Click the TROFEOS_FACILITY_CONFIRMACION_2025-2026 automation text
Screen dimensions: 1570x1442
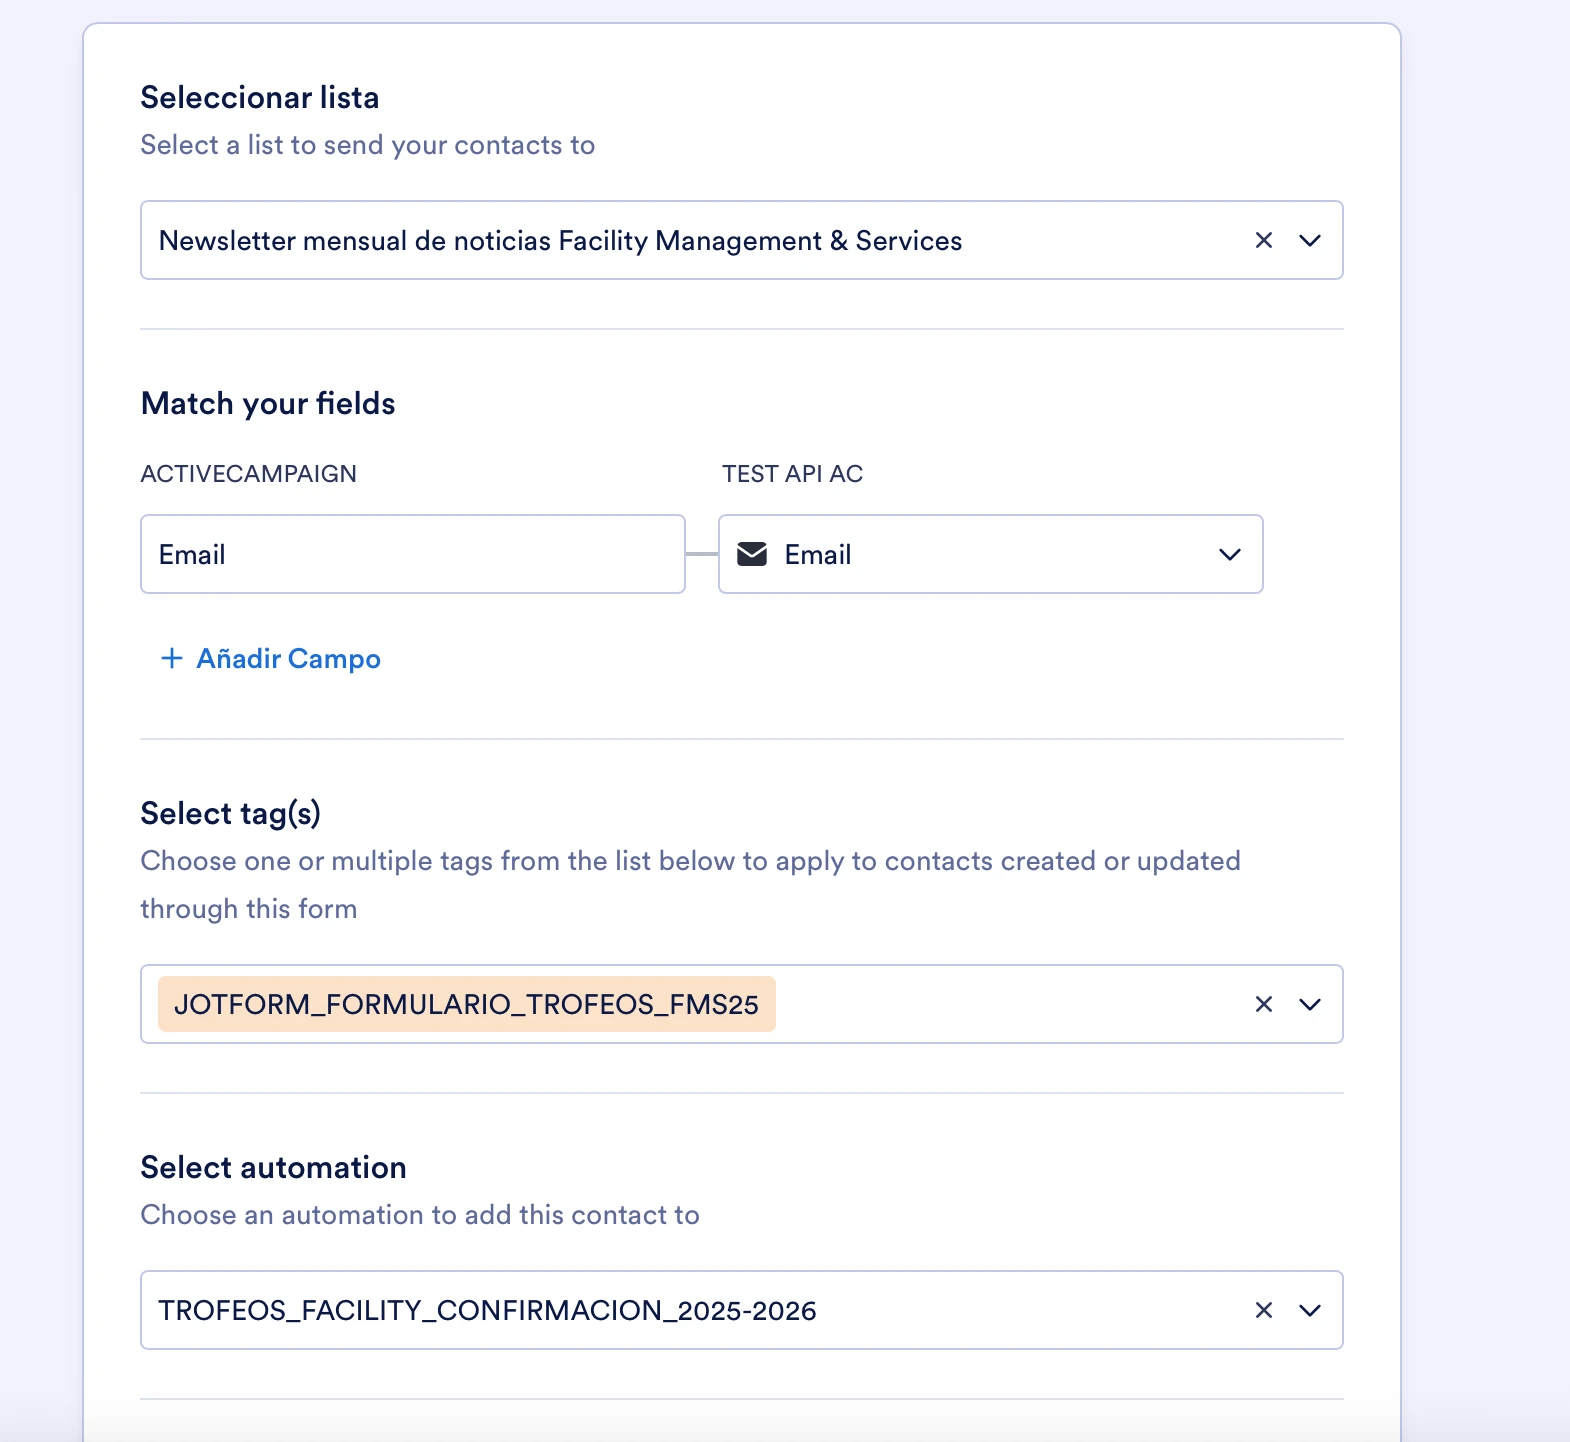click(487, 1311)
